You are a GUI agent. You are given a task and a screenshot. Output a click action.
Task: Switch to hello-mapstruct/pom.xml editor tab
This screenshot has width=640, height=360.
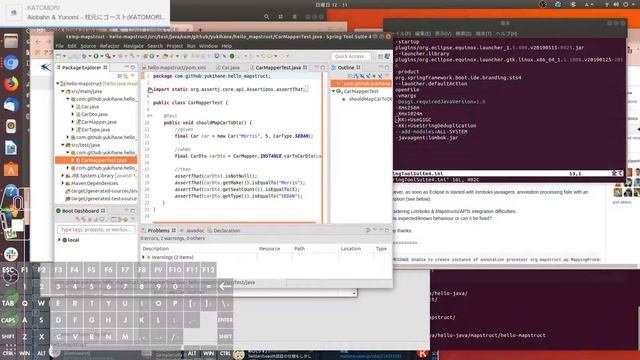point(174,67)
